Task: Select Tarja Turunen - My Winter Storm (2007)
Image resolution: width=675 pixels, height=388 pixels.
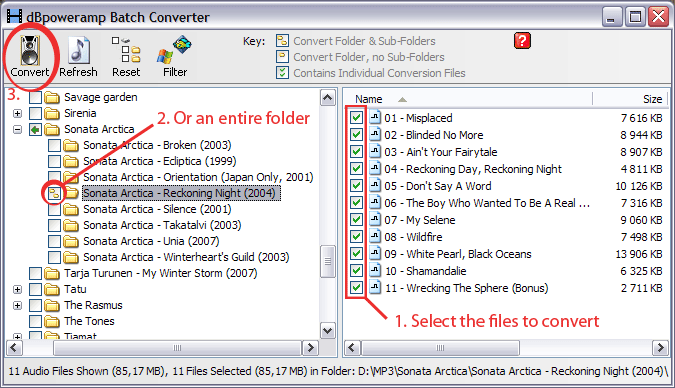Action: click(x=161, y=273)
